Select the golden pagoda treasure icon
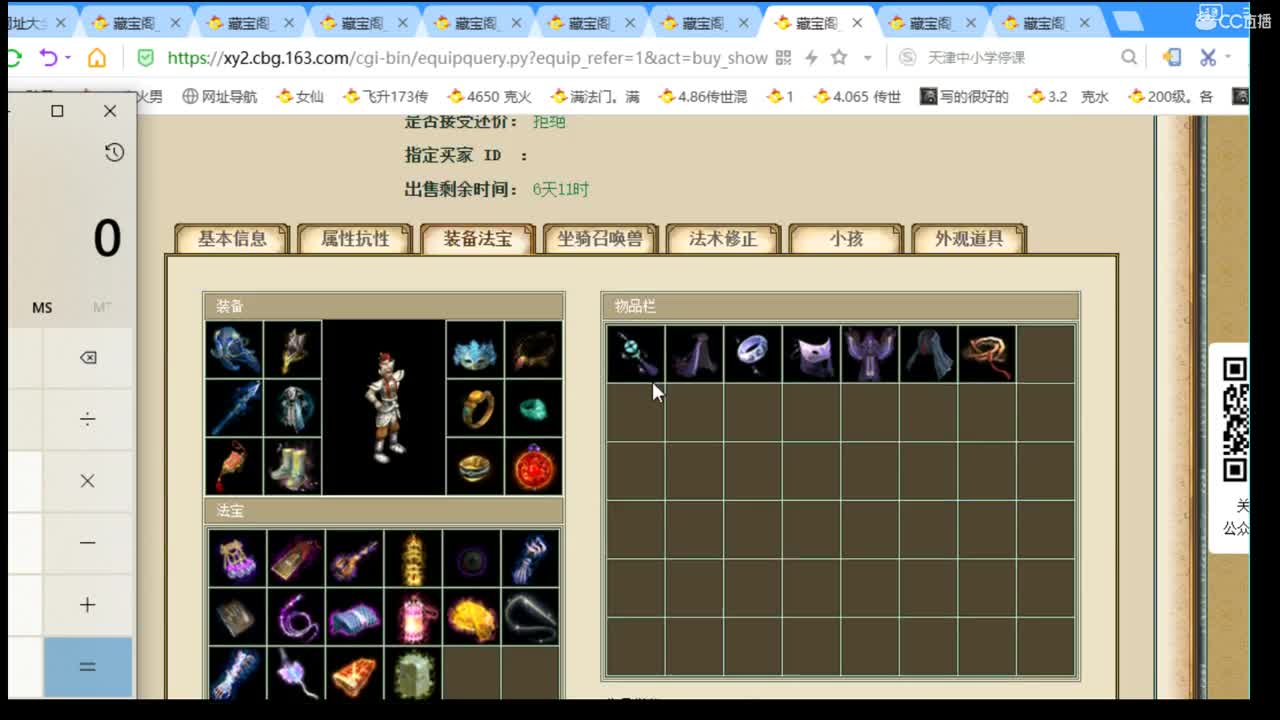 coord(413,558)
